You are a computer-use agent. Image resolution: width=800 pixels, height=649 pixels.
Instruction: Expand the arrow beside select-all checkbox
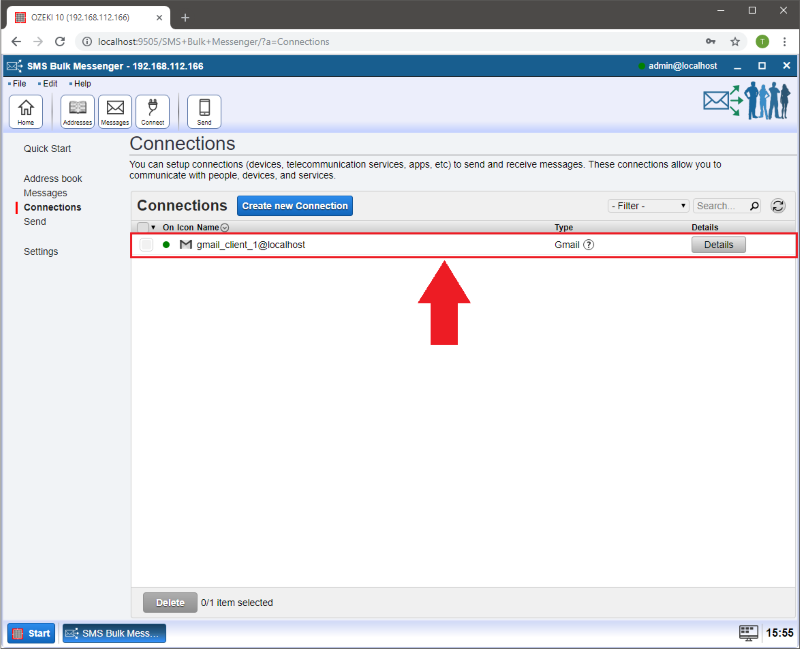pos(153,228)
